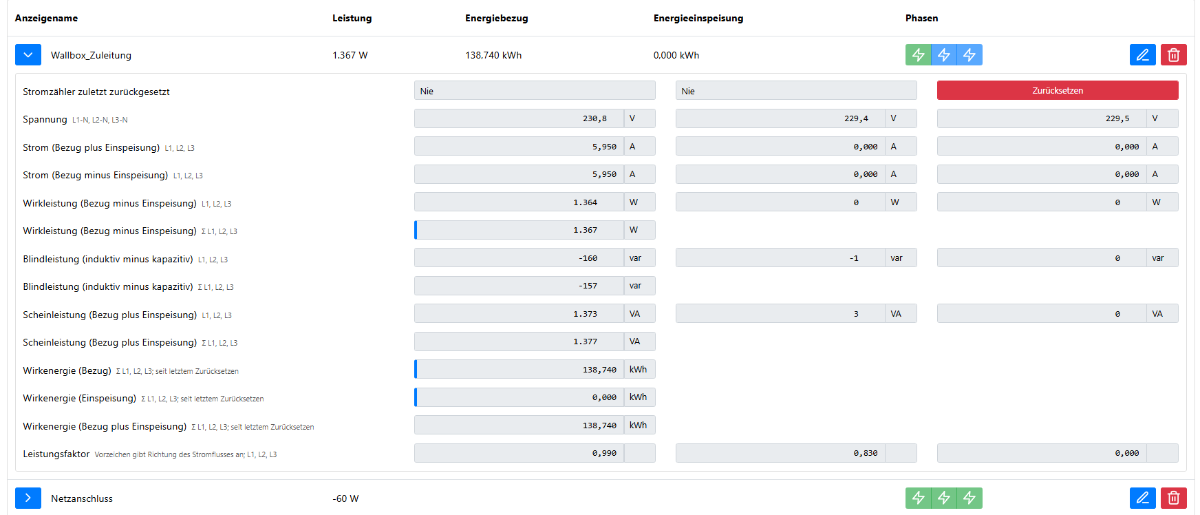Select the Wirkenergie (Bezug) value 138,740
The height and width of the screenshot is (515, 1200).
[518, 370]
